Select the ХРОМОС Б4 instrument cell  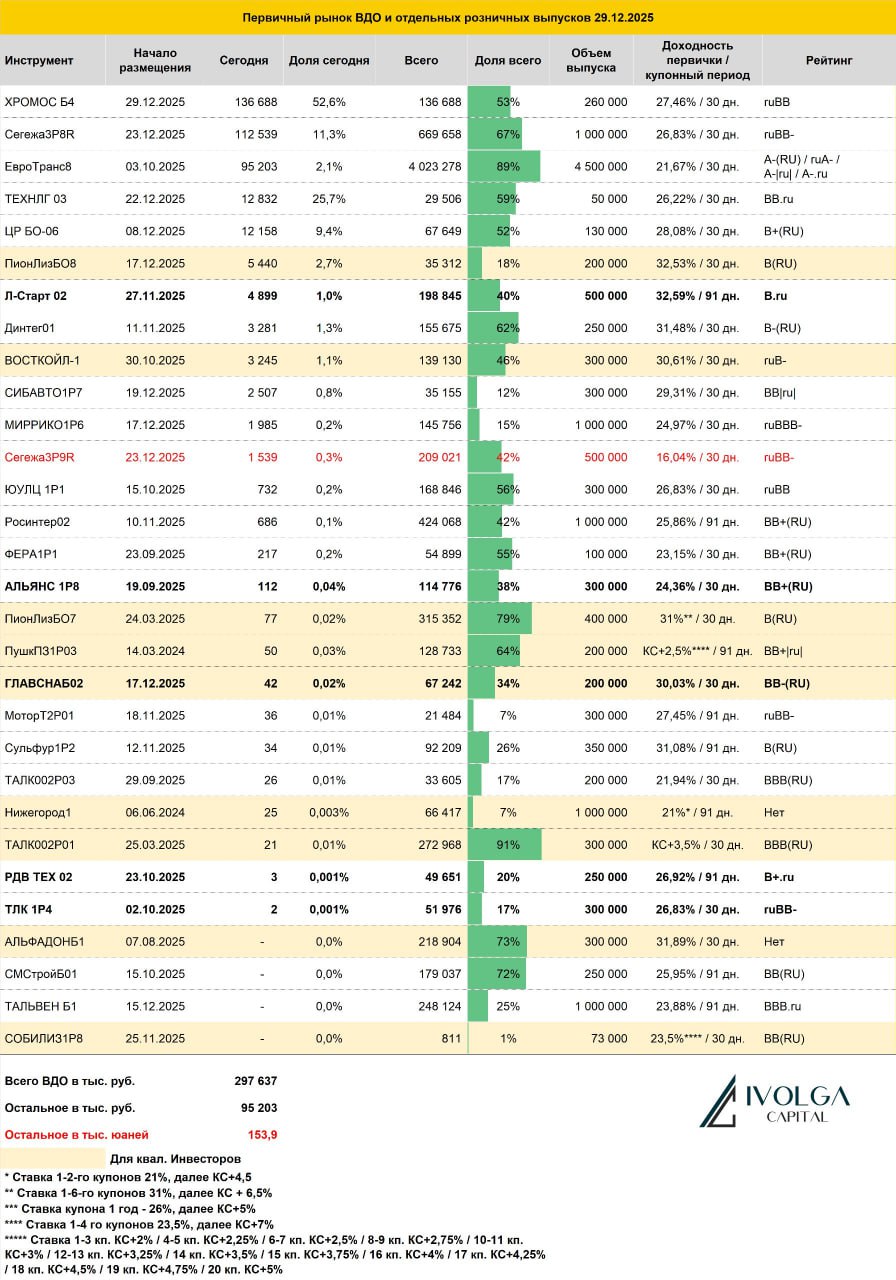(39, 102)
